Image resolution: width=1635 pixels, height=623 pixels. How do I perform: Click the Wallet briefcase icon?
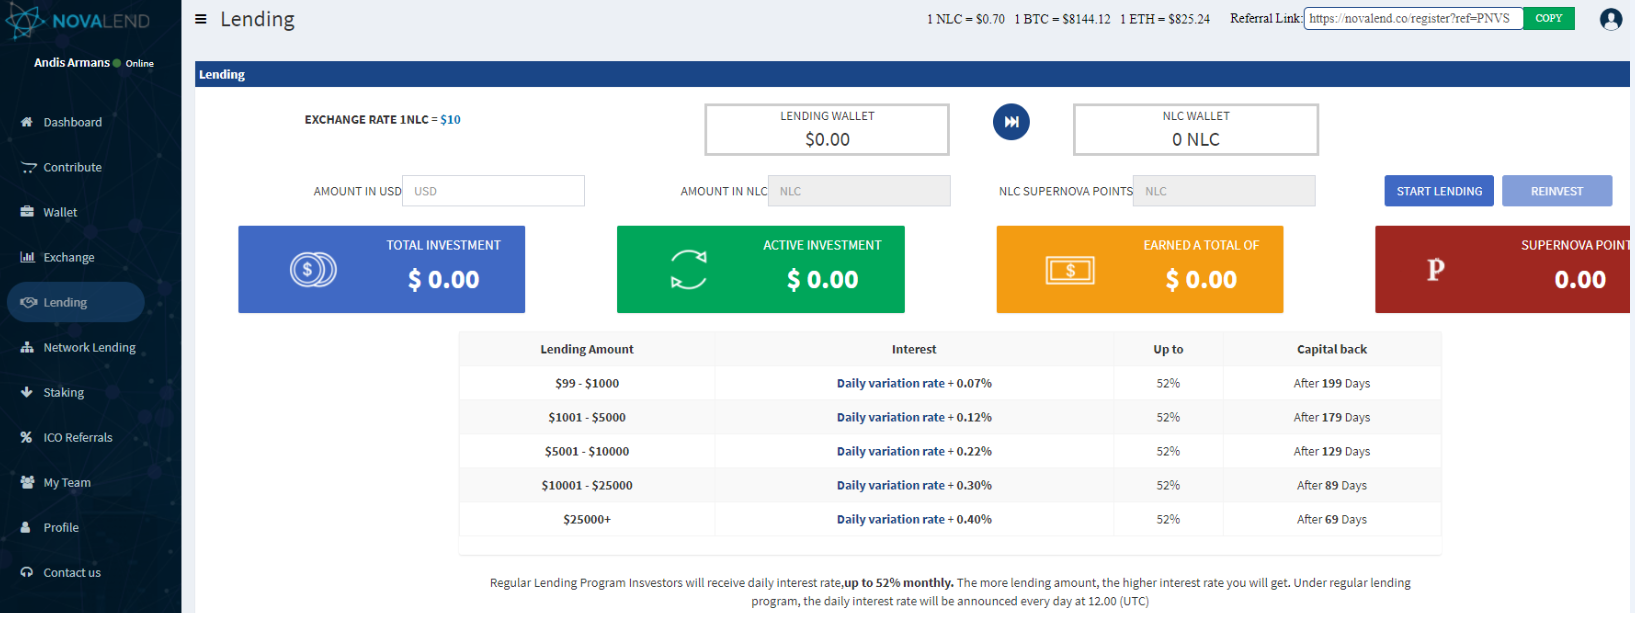27,212
